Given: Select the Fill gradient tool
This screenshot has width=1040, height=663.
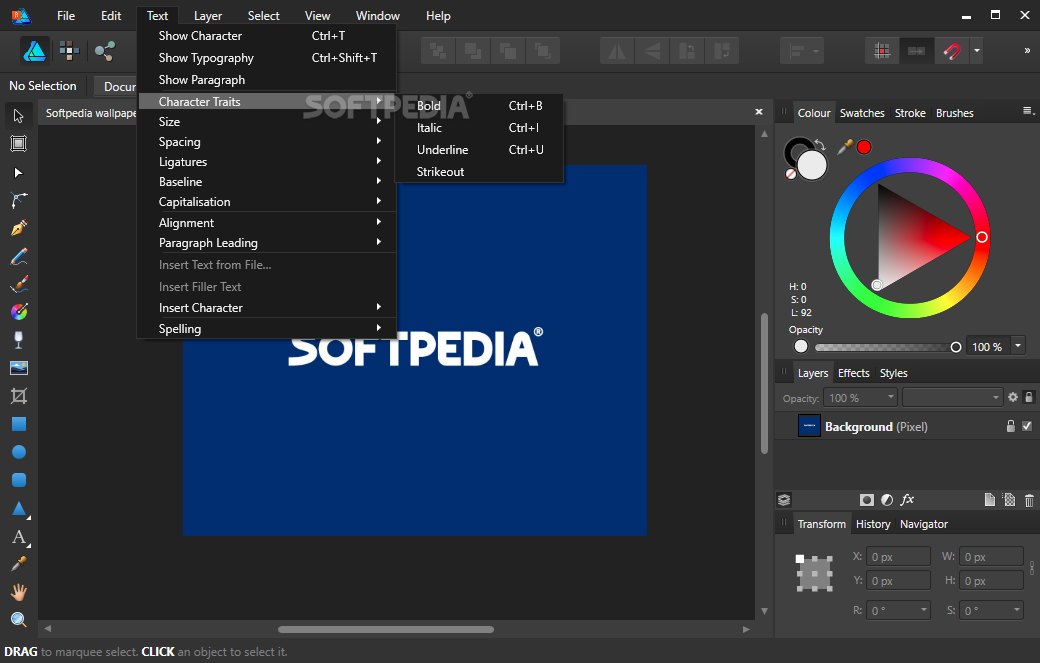Looking at the screenshot, I should (x=19, y=312).
